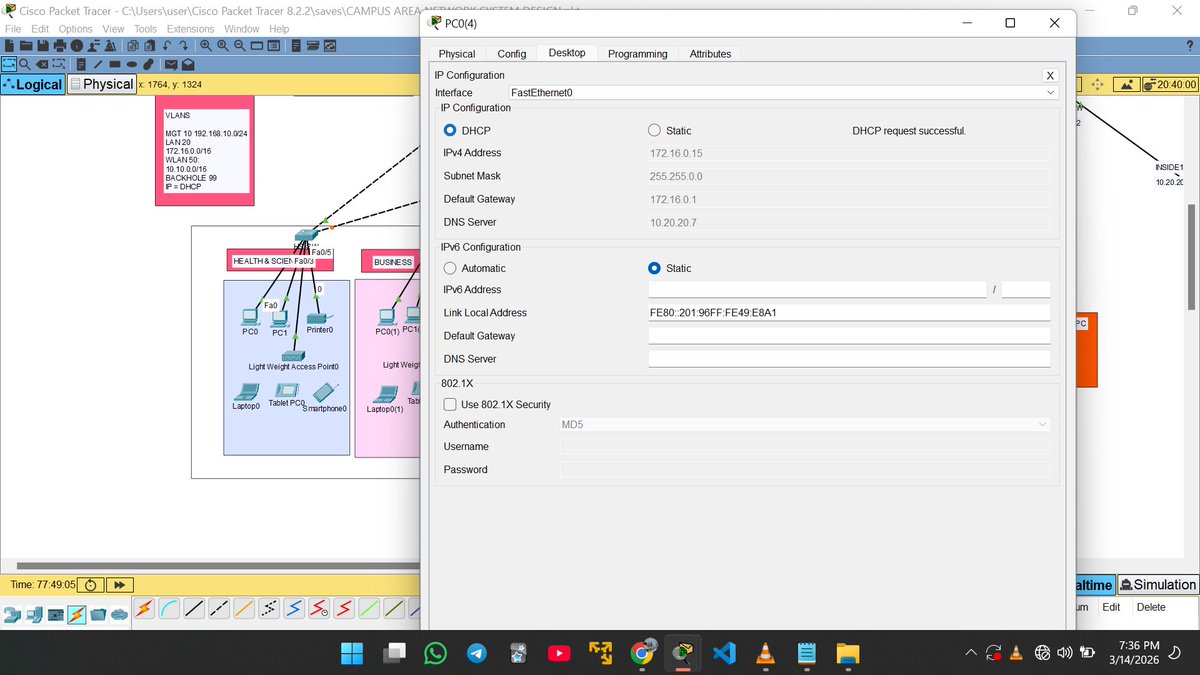Select the Place Note tool icon
The height and width of the screenshot is (675, 1200).
click(81, 64)
